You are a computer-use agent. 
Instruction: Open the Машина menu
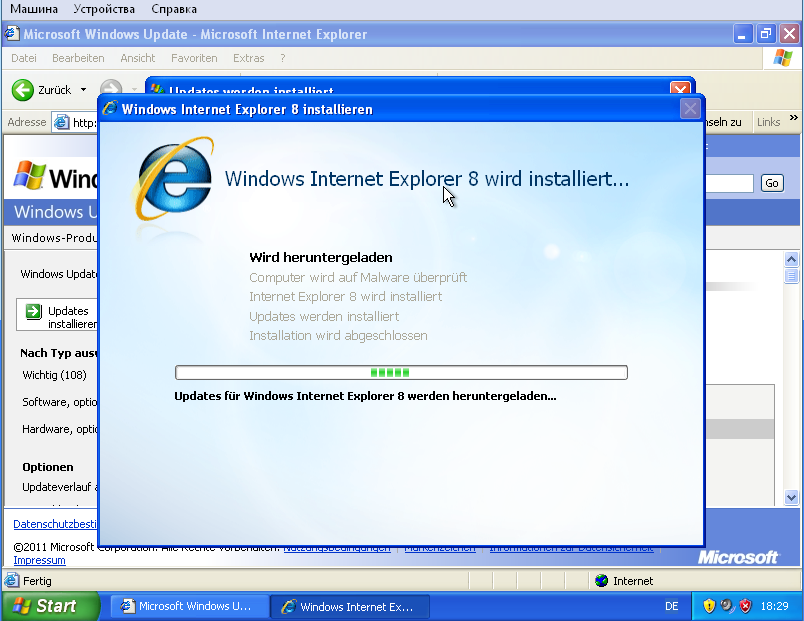click(34, 9)
